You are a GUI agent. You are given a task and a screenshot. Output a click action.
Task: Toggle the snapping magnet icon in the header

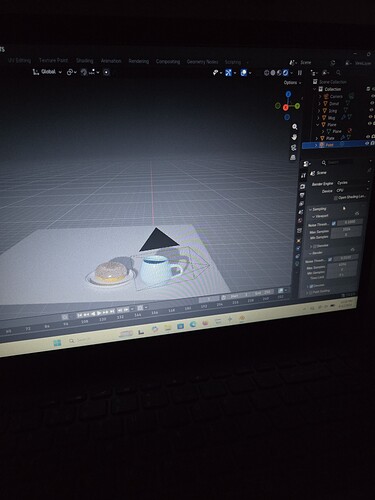[84, 72]
